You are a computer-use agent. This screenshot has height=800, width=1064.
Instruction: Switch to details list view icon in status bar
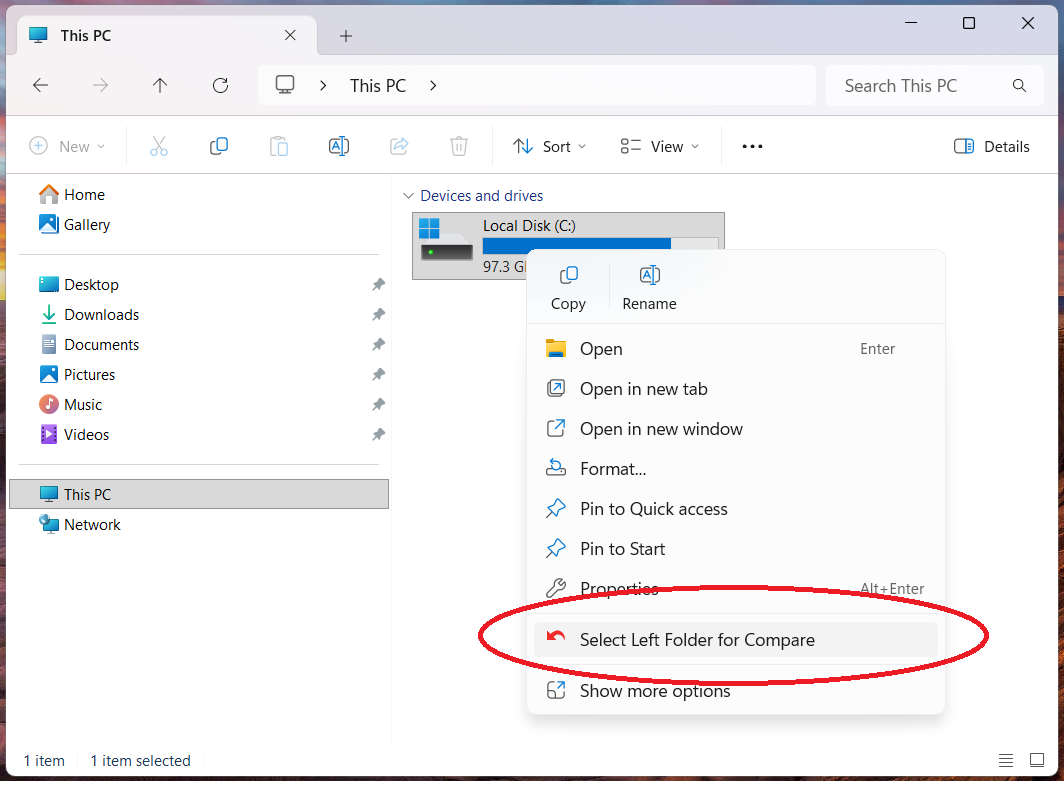[x=1006, y=761]
